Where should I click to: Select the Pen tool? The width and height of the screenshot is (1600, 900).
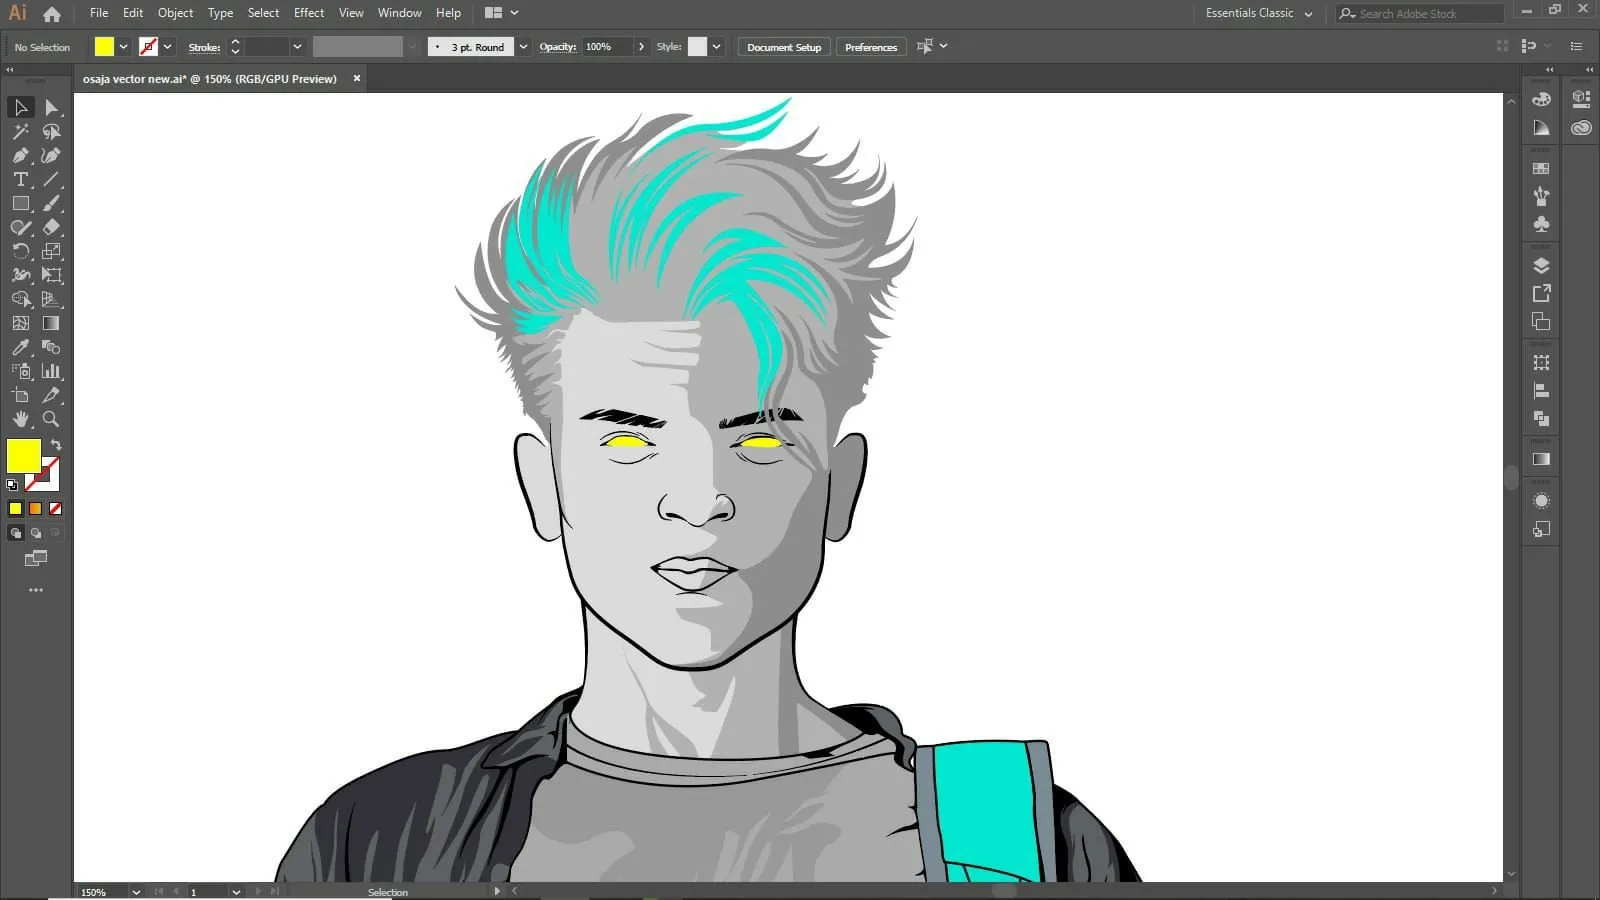click(20, 155)
